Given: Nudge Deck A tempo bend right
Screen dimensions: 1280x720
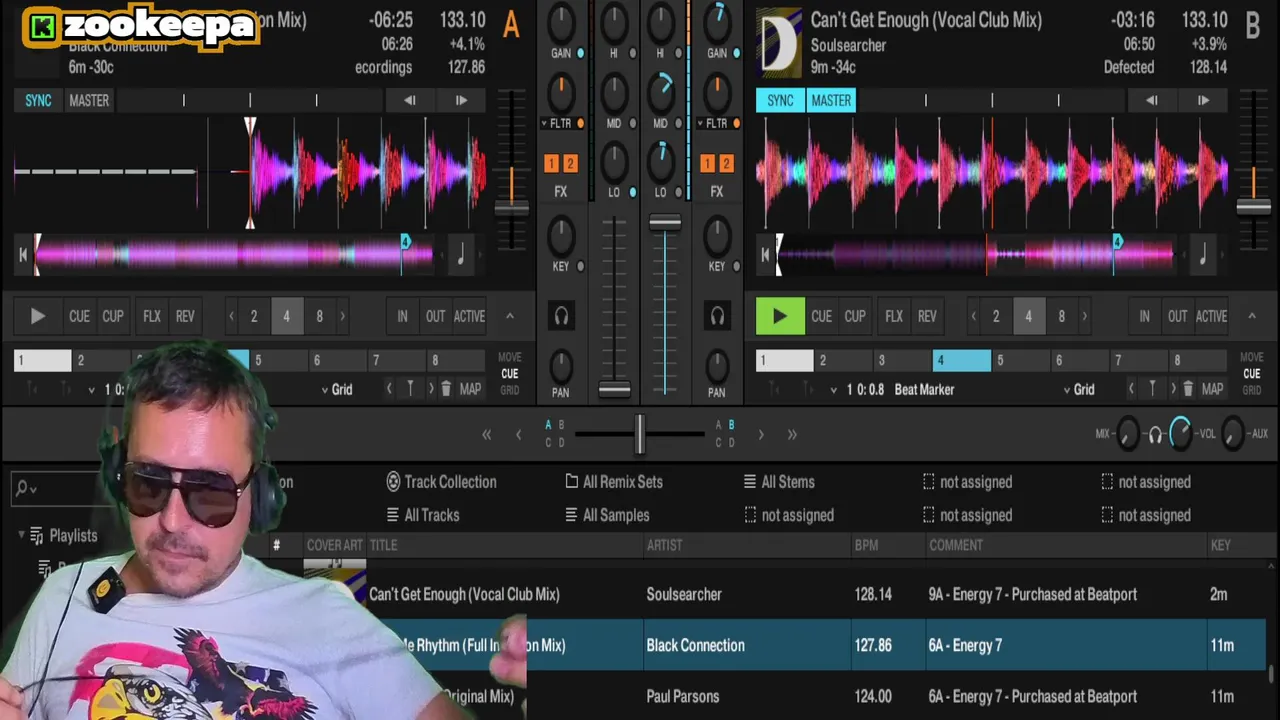Looking at the screenshot, I should click(461, 100).
